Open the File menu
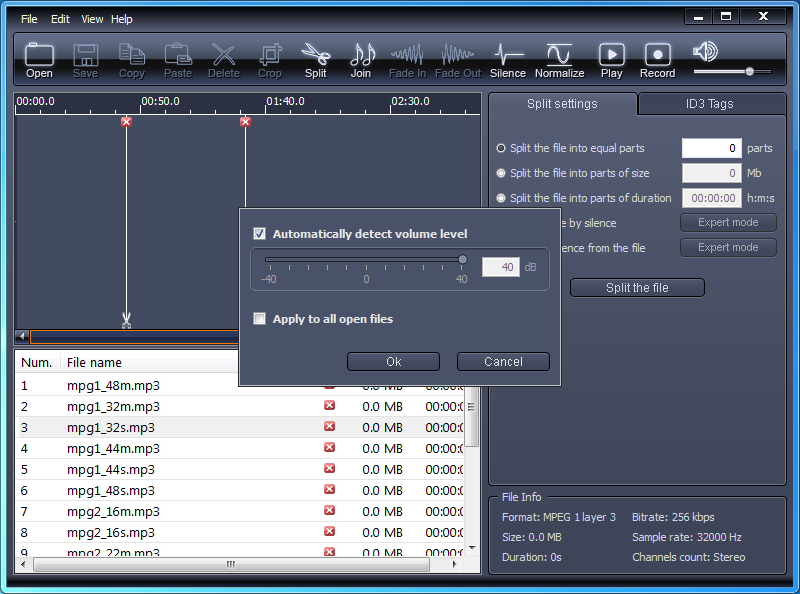Image resolution: width=800 pixels, height=594 pixels. [x=29, y=19]
